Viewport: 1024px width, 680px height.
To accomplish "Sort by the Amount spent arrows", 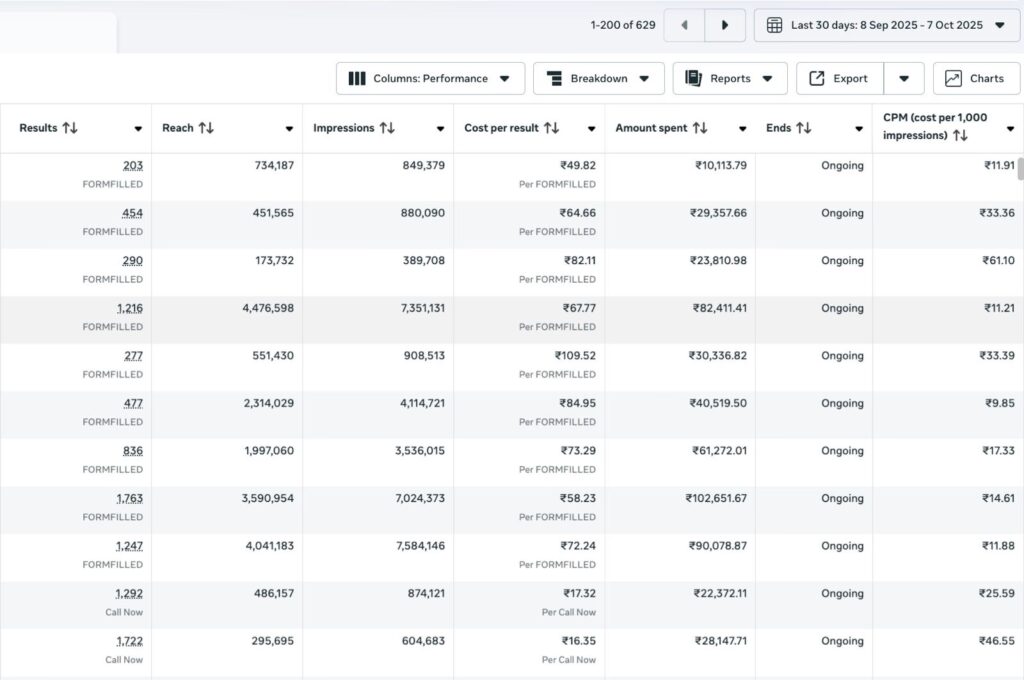I will [700, 128].
